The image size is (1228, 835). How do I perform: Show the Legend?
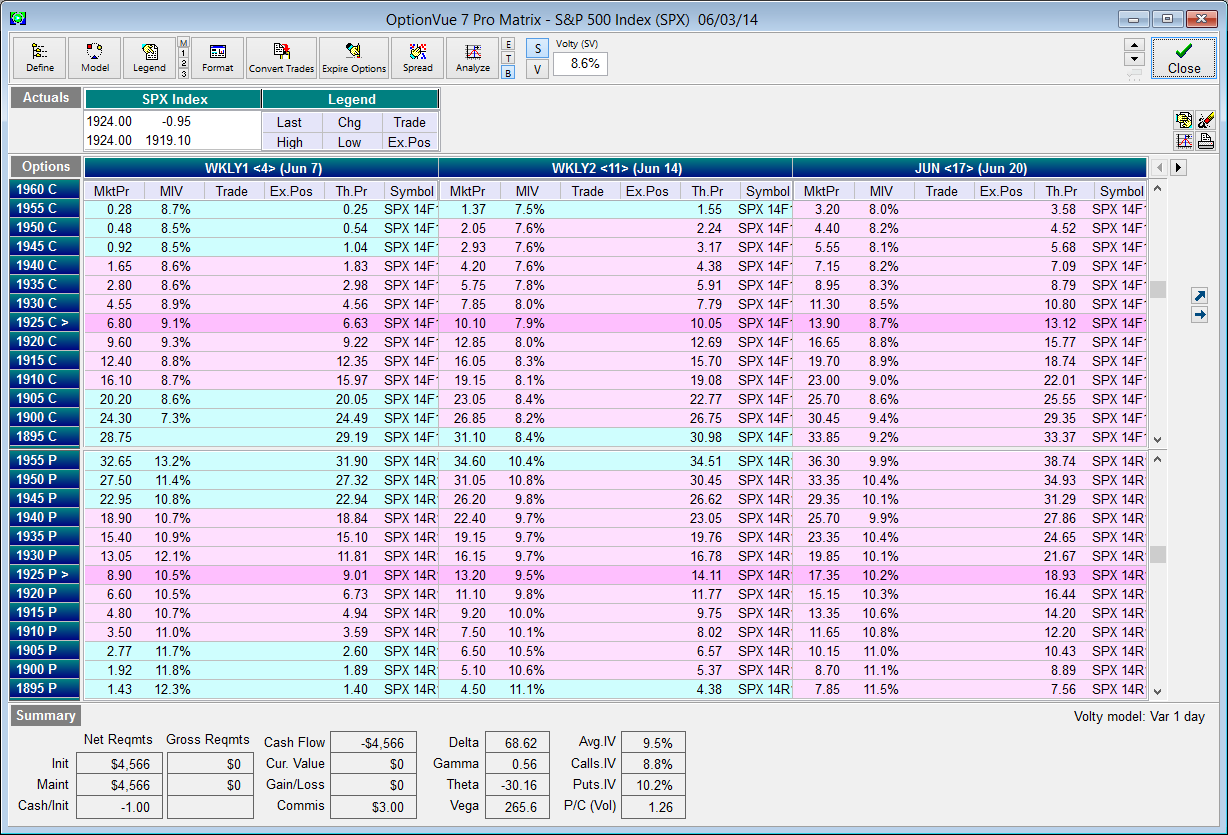(149, 58)
